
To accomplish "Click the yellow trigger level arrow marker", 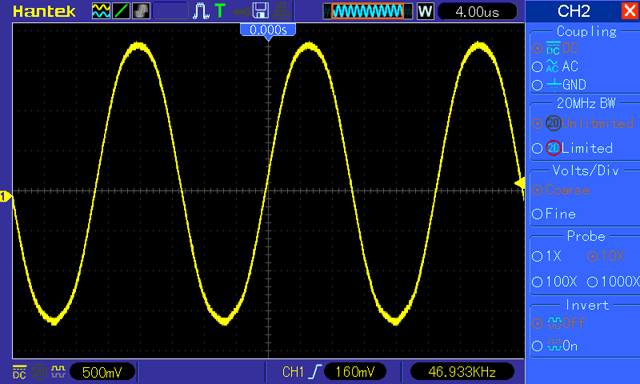I will pyautogui.click(x=520, y=183).
